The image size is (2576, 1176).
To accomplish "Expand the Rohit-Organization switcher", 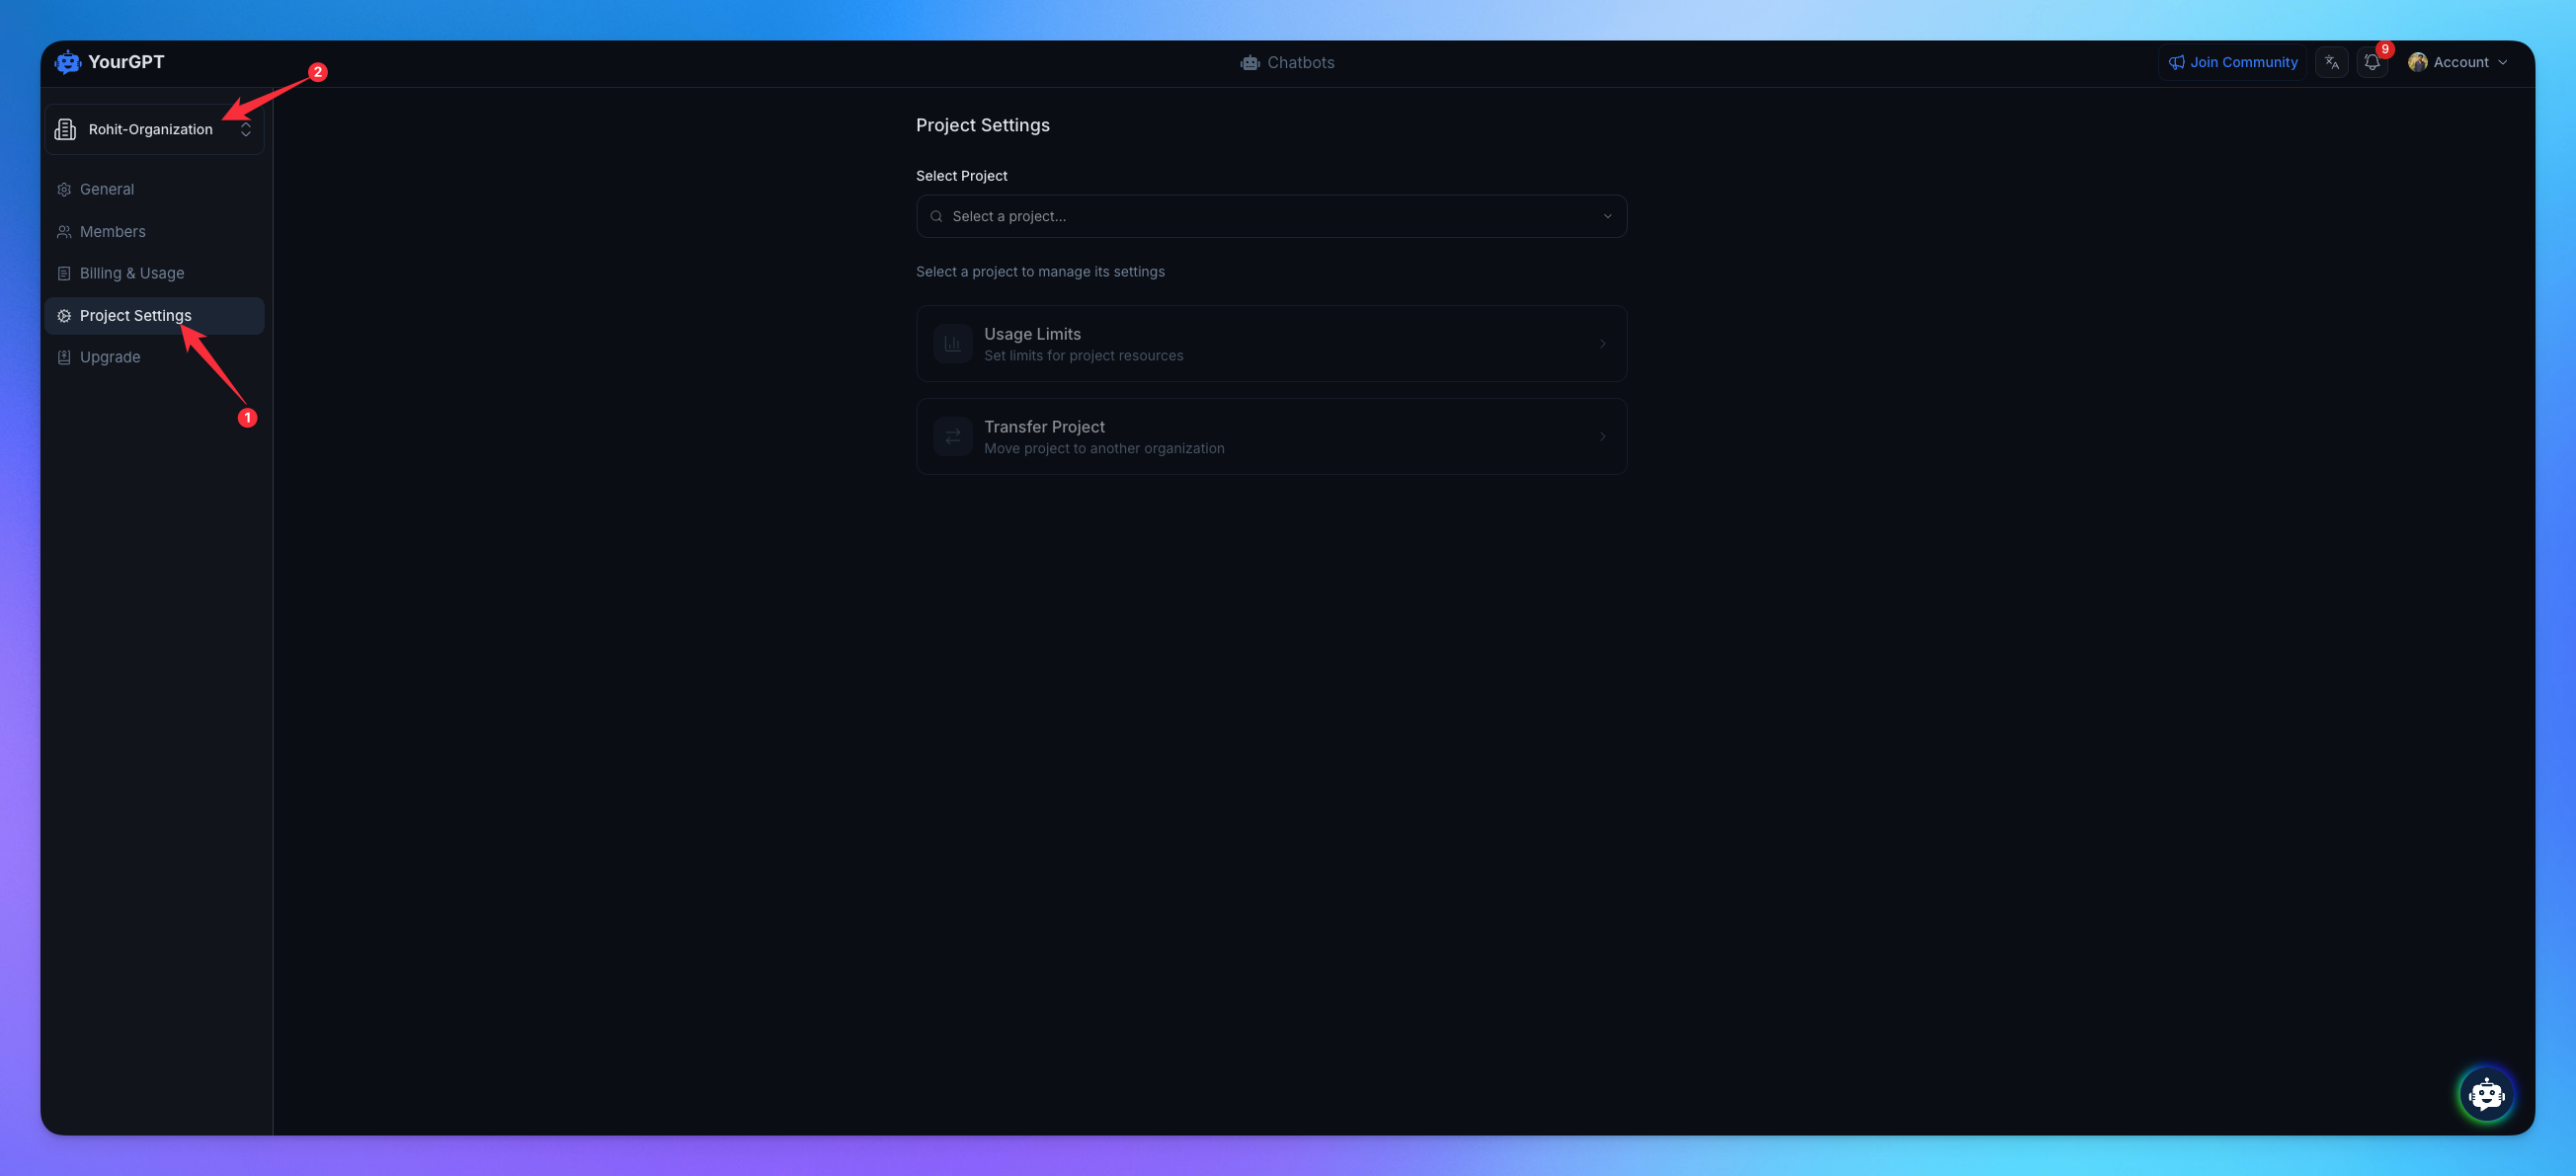I will click(x=245, y=129).
